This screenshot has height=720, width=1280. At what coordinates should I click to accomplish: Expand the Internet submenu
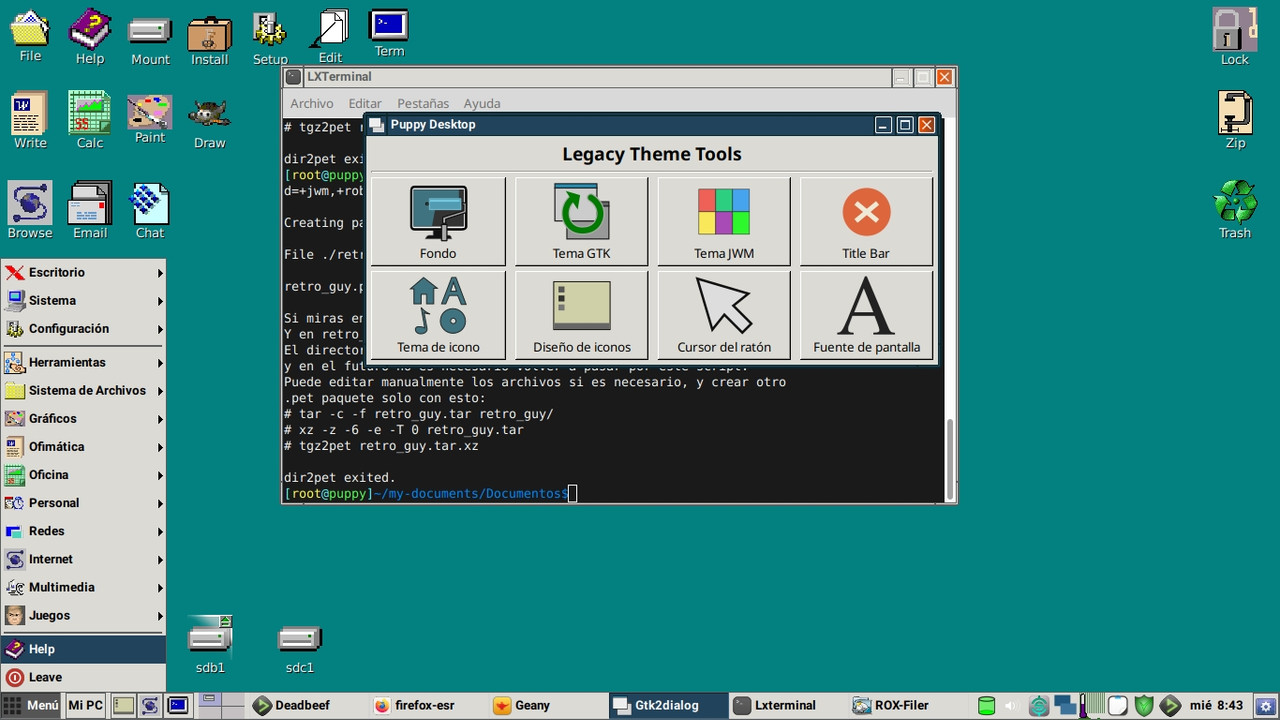(83, 558)
